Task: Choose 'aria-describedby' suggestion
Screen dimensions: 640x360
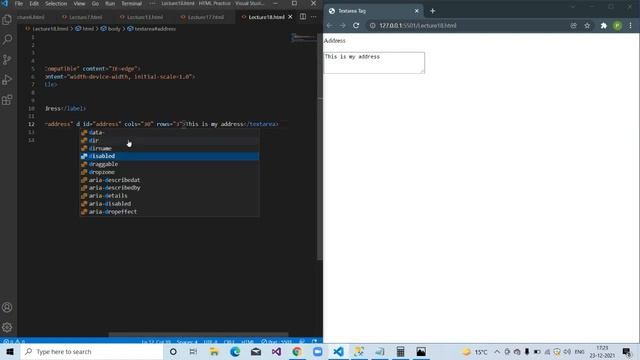Action: 169,188
